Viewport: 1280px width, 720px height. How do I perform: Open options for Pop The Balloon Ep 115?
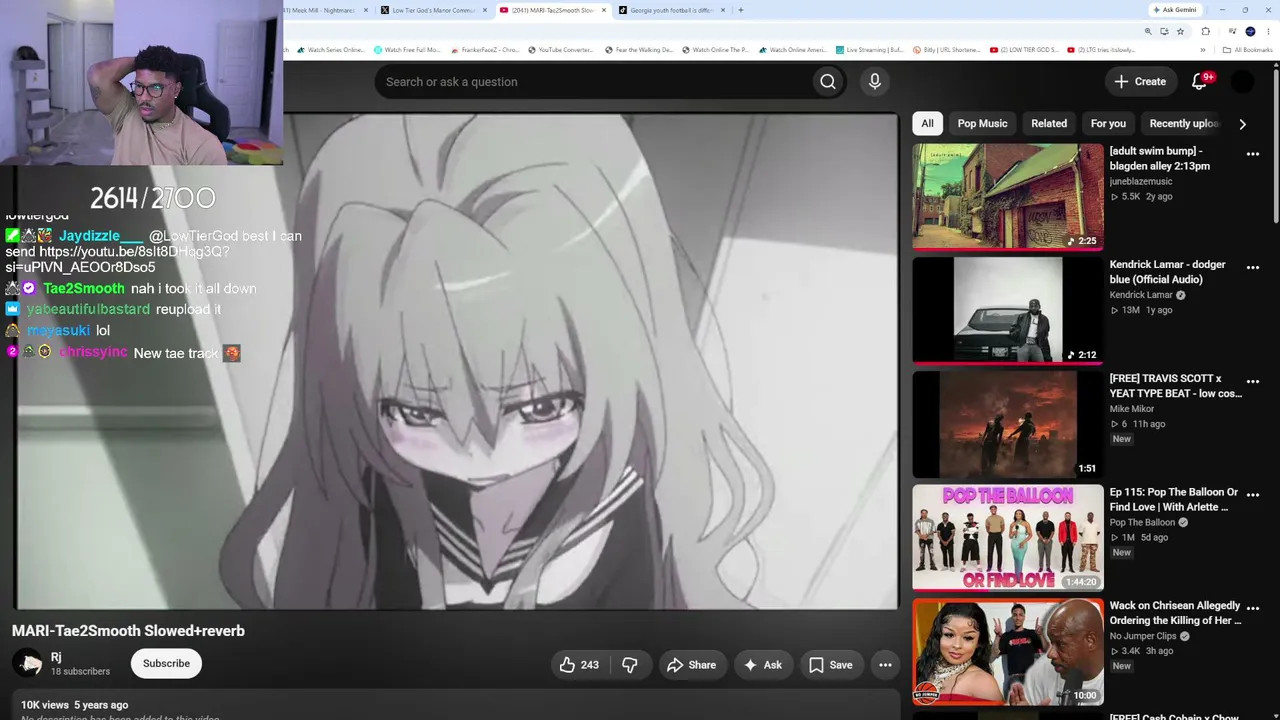(1252, 496)
